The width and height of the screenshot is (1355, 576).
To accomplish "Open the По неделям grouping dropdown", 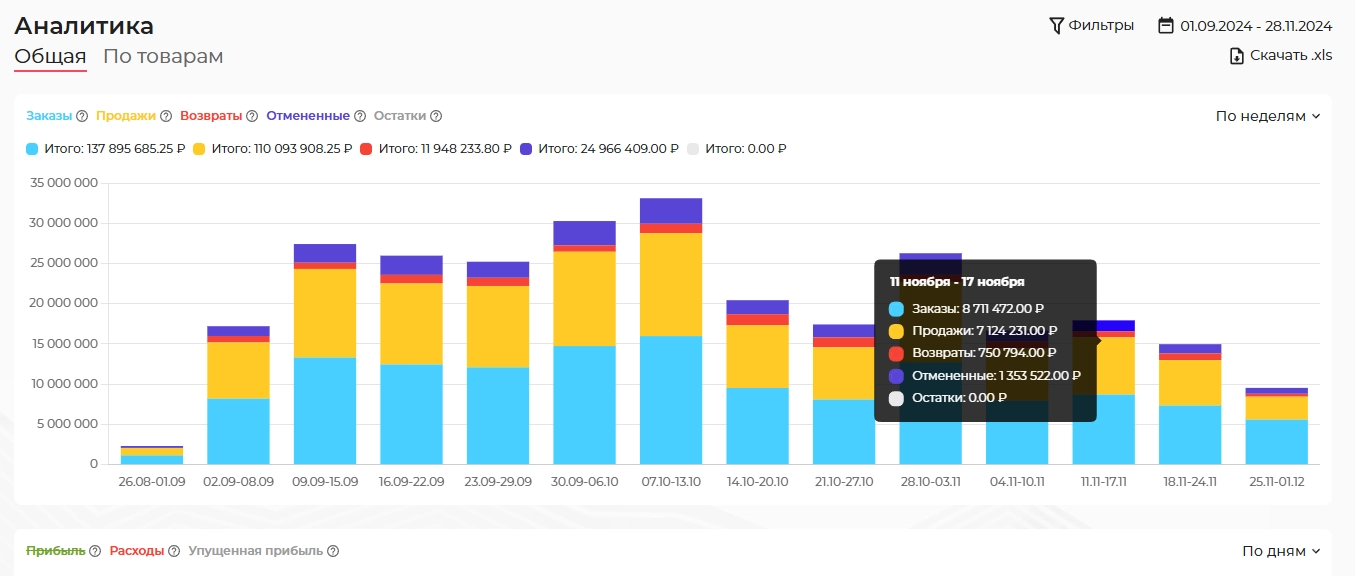I will click(x=1267, y=116).
